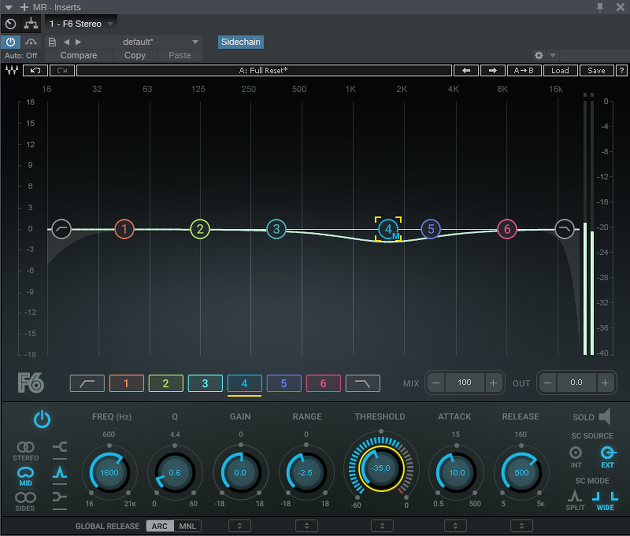Click the circular gauge icon beside routing
The width and height of the screenshot is (630, 536).
tap(11, 24)
